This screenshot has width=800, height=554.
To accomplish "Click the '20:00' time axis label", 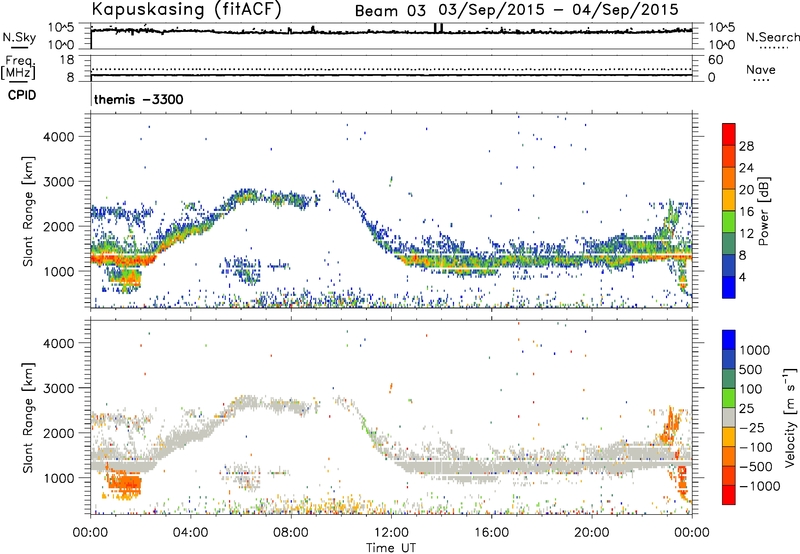I will click(592, 533).
